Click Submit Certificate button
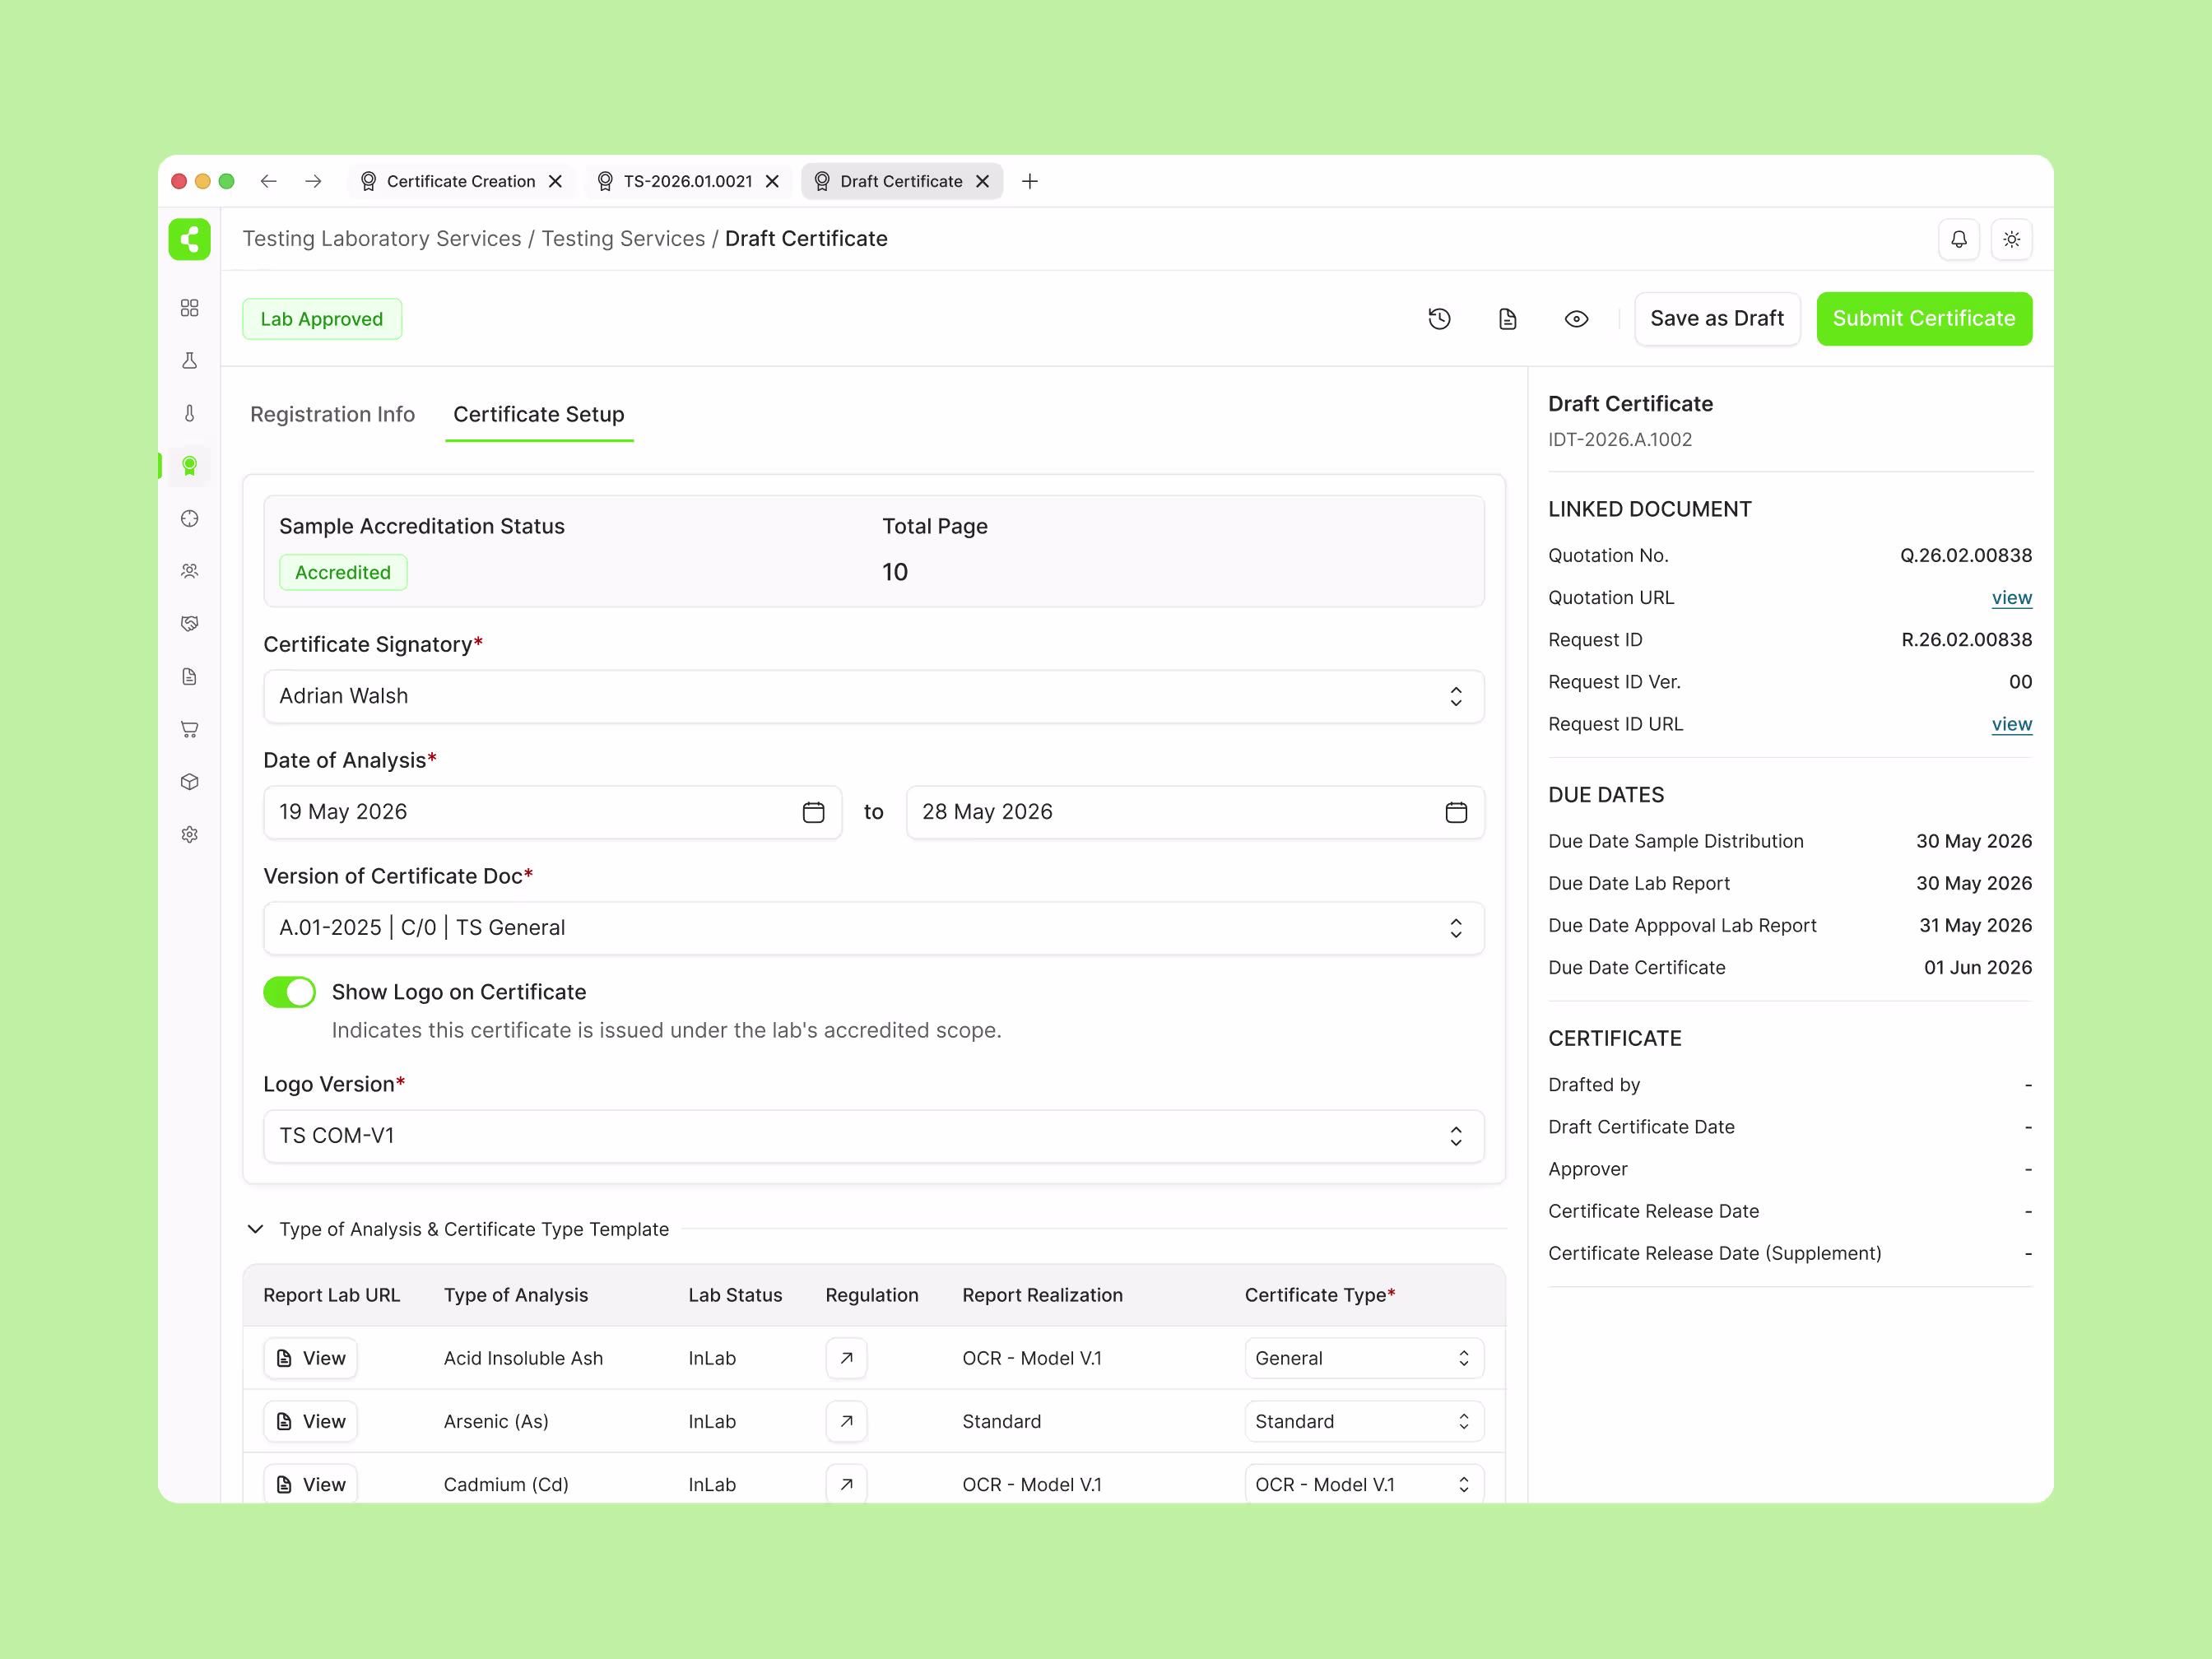Screen dimensions: 2212x1659 [x=1924, y=319]
